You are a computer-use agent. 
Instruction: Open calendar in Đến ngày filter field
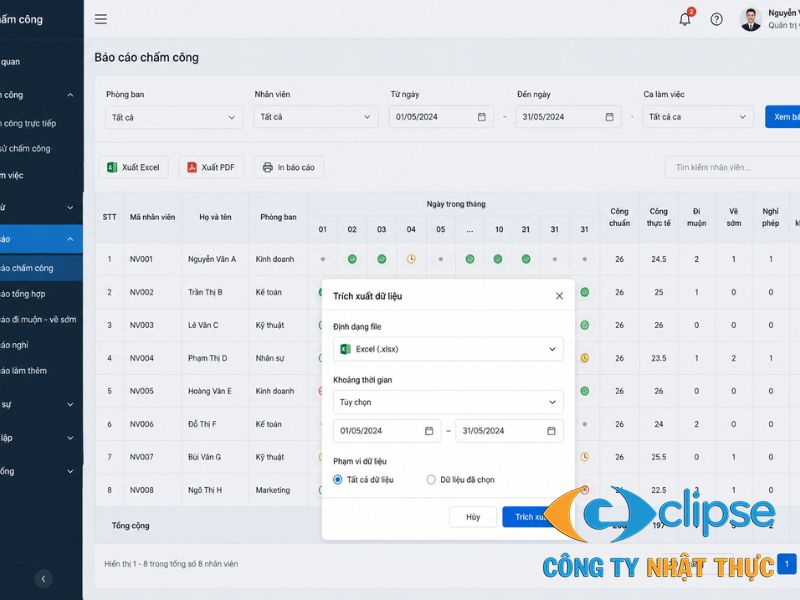click(609, 117)
